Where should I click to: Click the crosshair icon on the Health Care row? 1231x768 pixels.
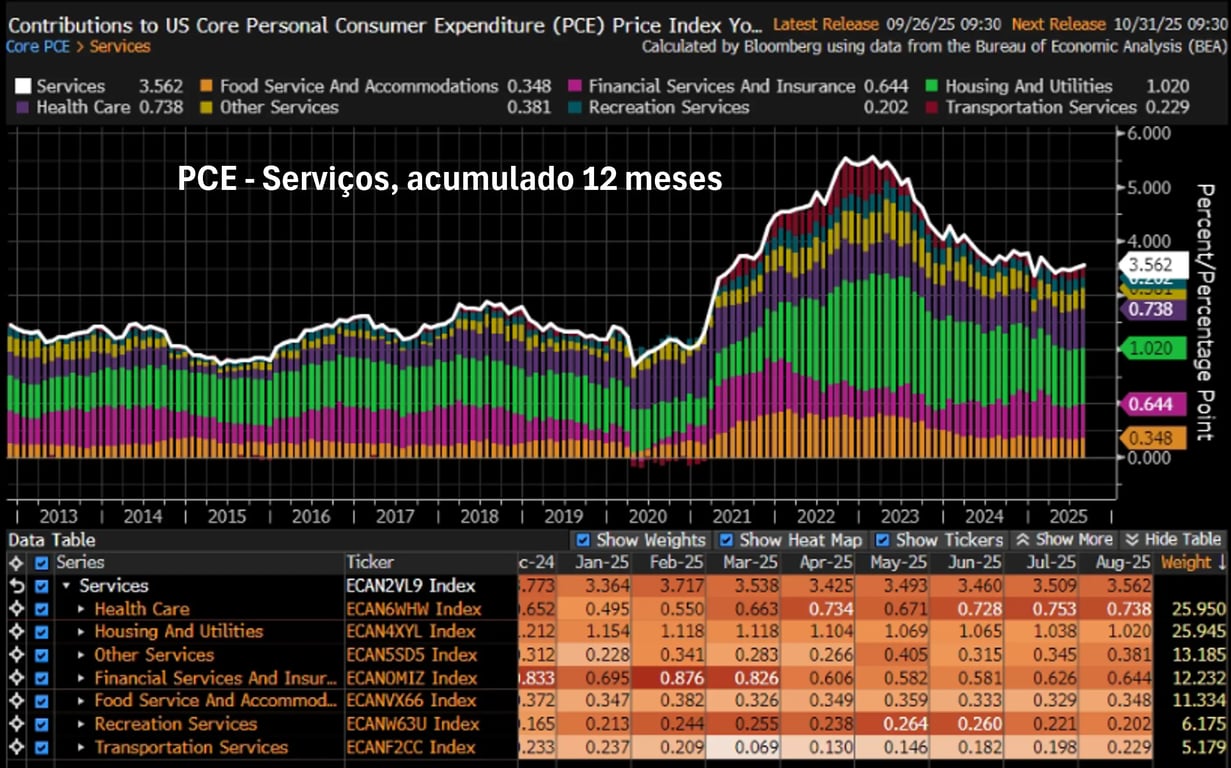[x=16, y=609]
